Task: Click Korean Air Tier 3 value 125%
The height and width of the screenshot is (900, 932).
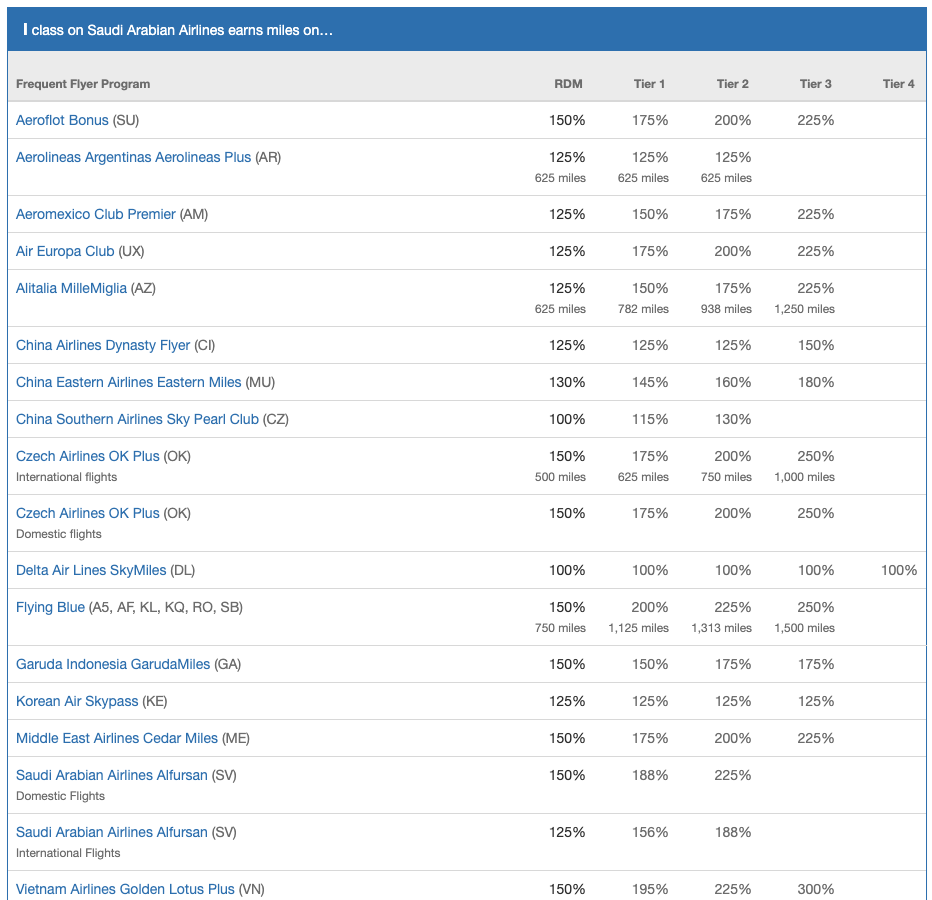Action: (x=816, y=701)
